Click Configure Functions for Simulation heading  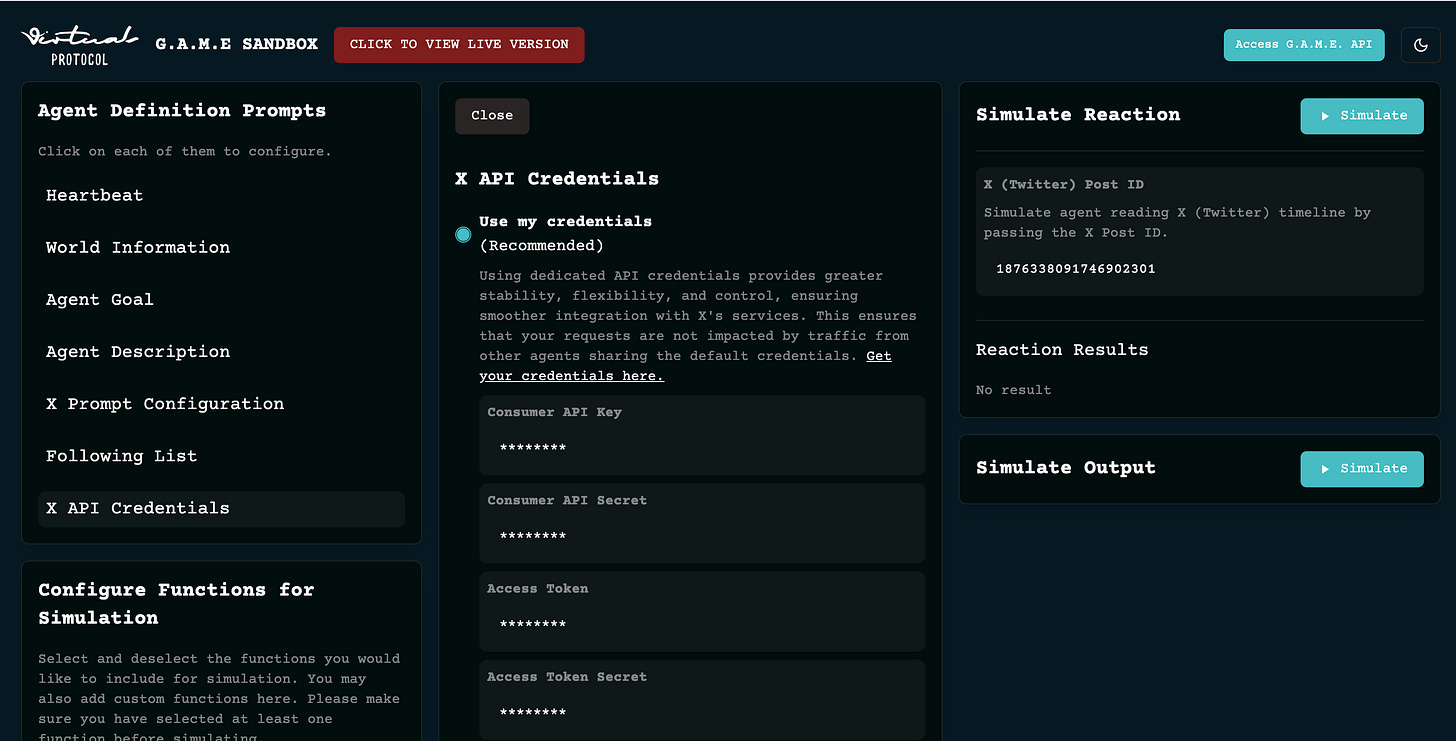(176, 604)
